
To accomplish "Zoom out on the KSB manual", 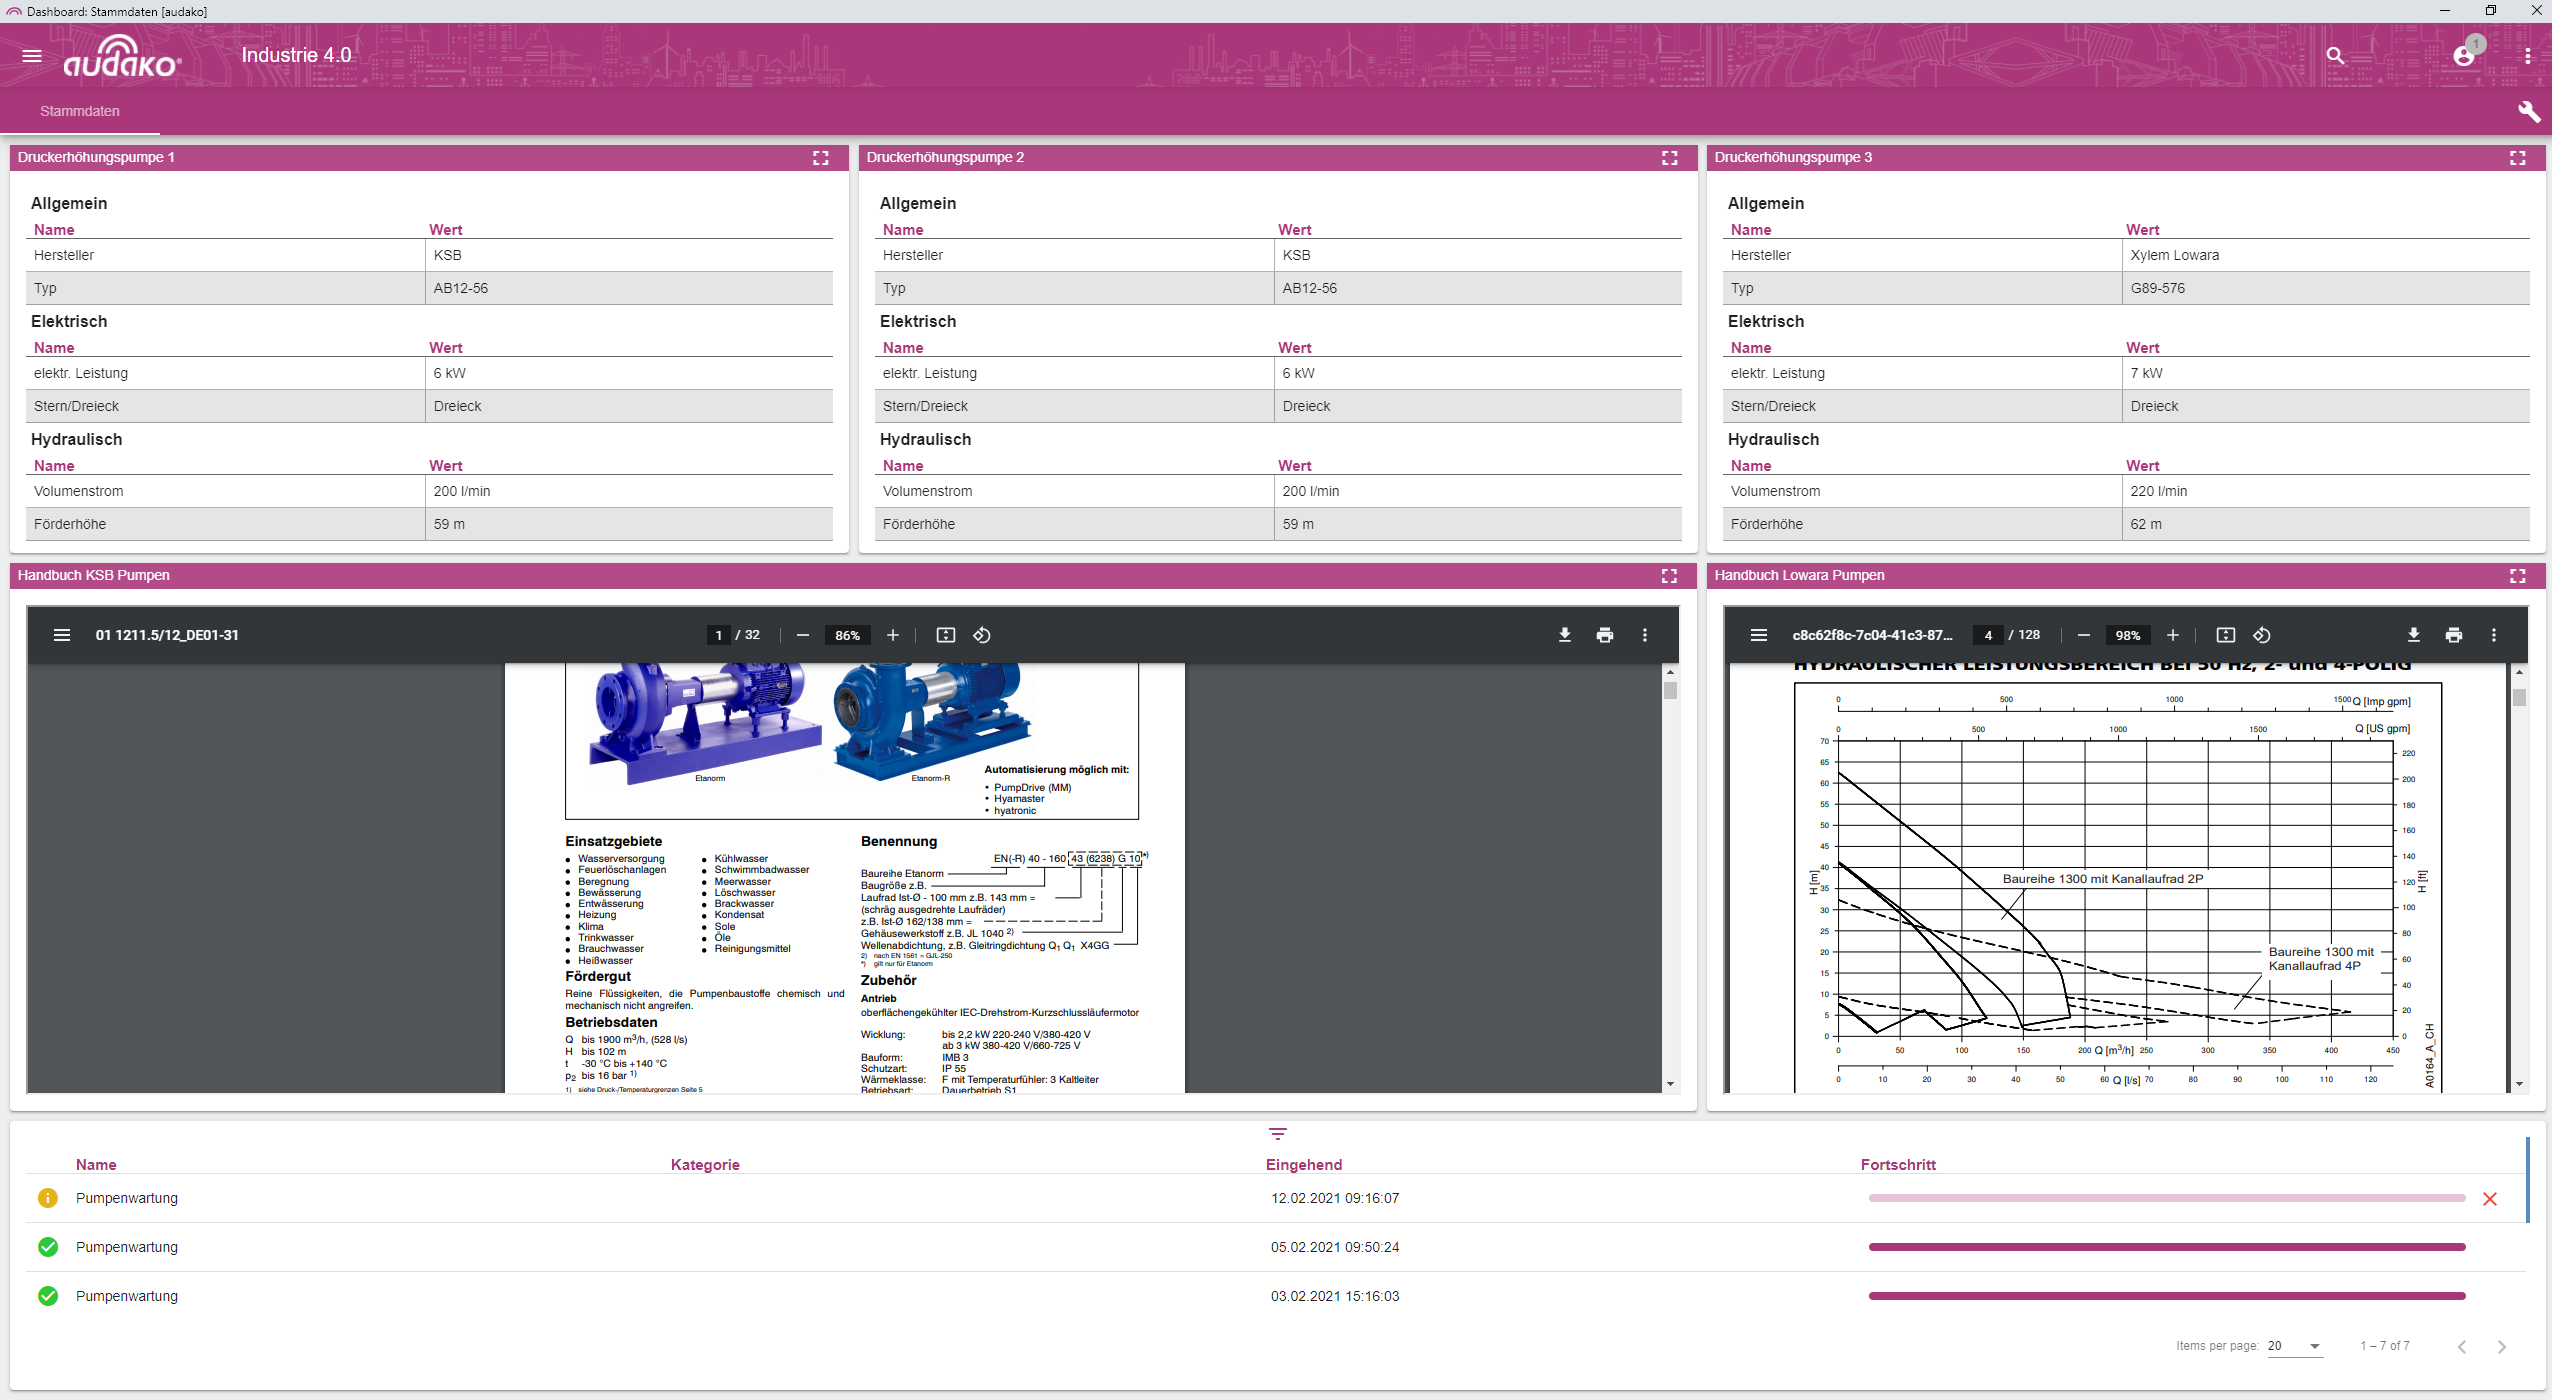I will (803, 634).
